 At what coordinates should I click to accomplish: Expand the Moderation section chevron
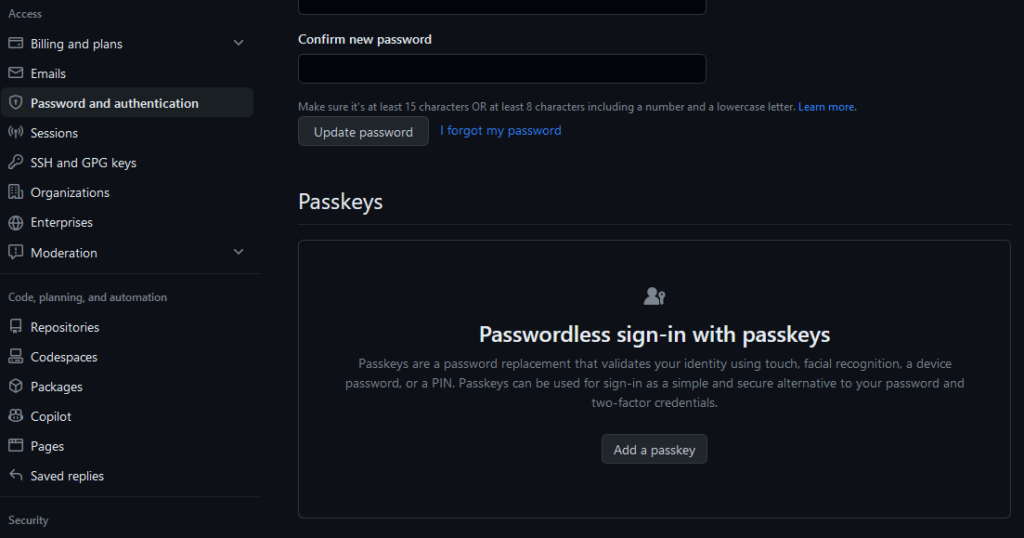[x=238, y=252]
